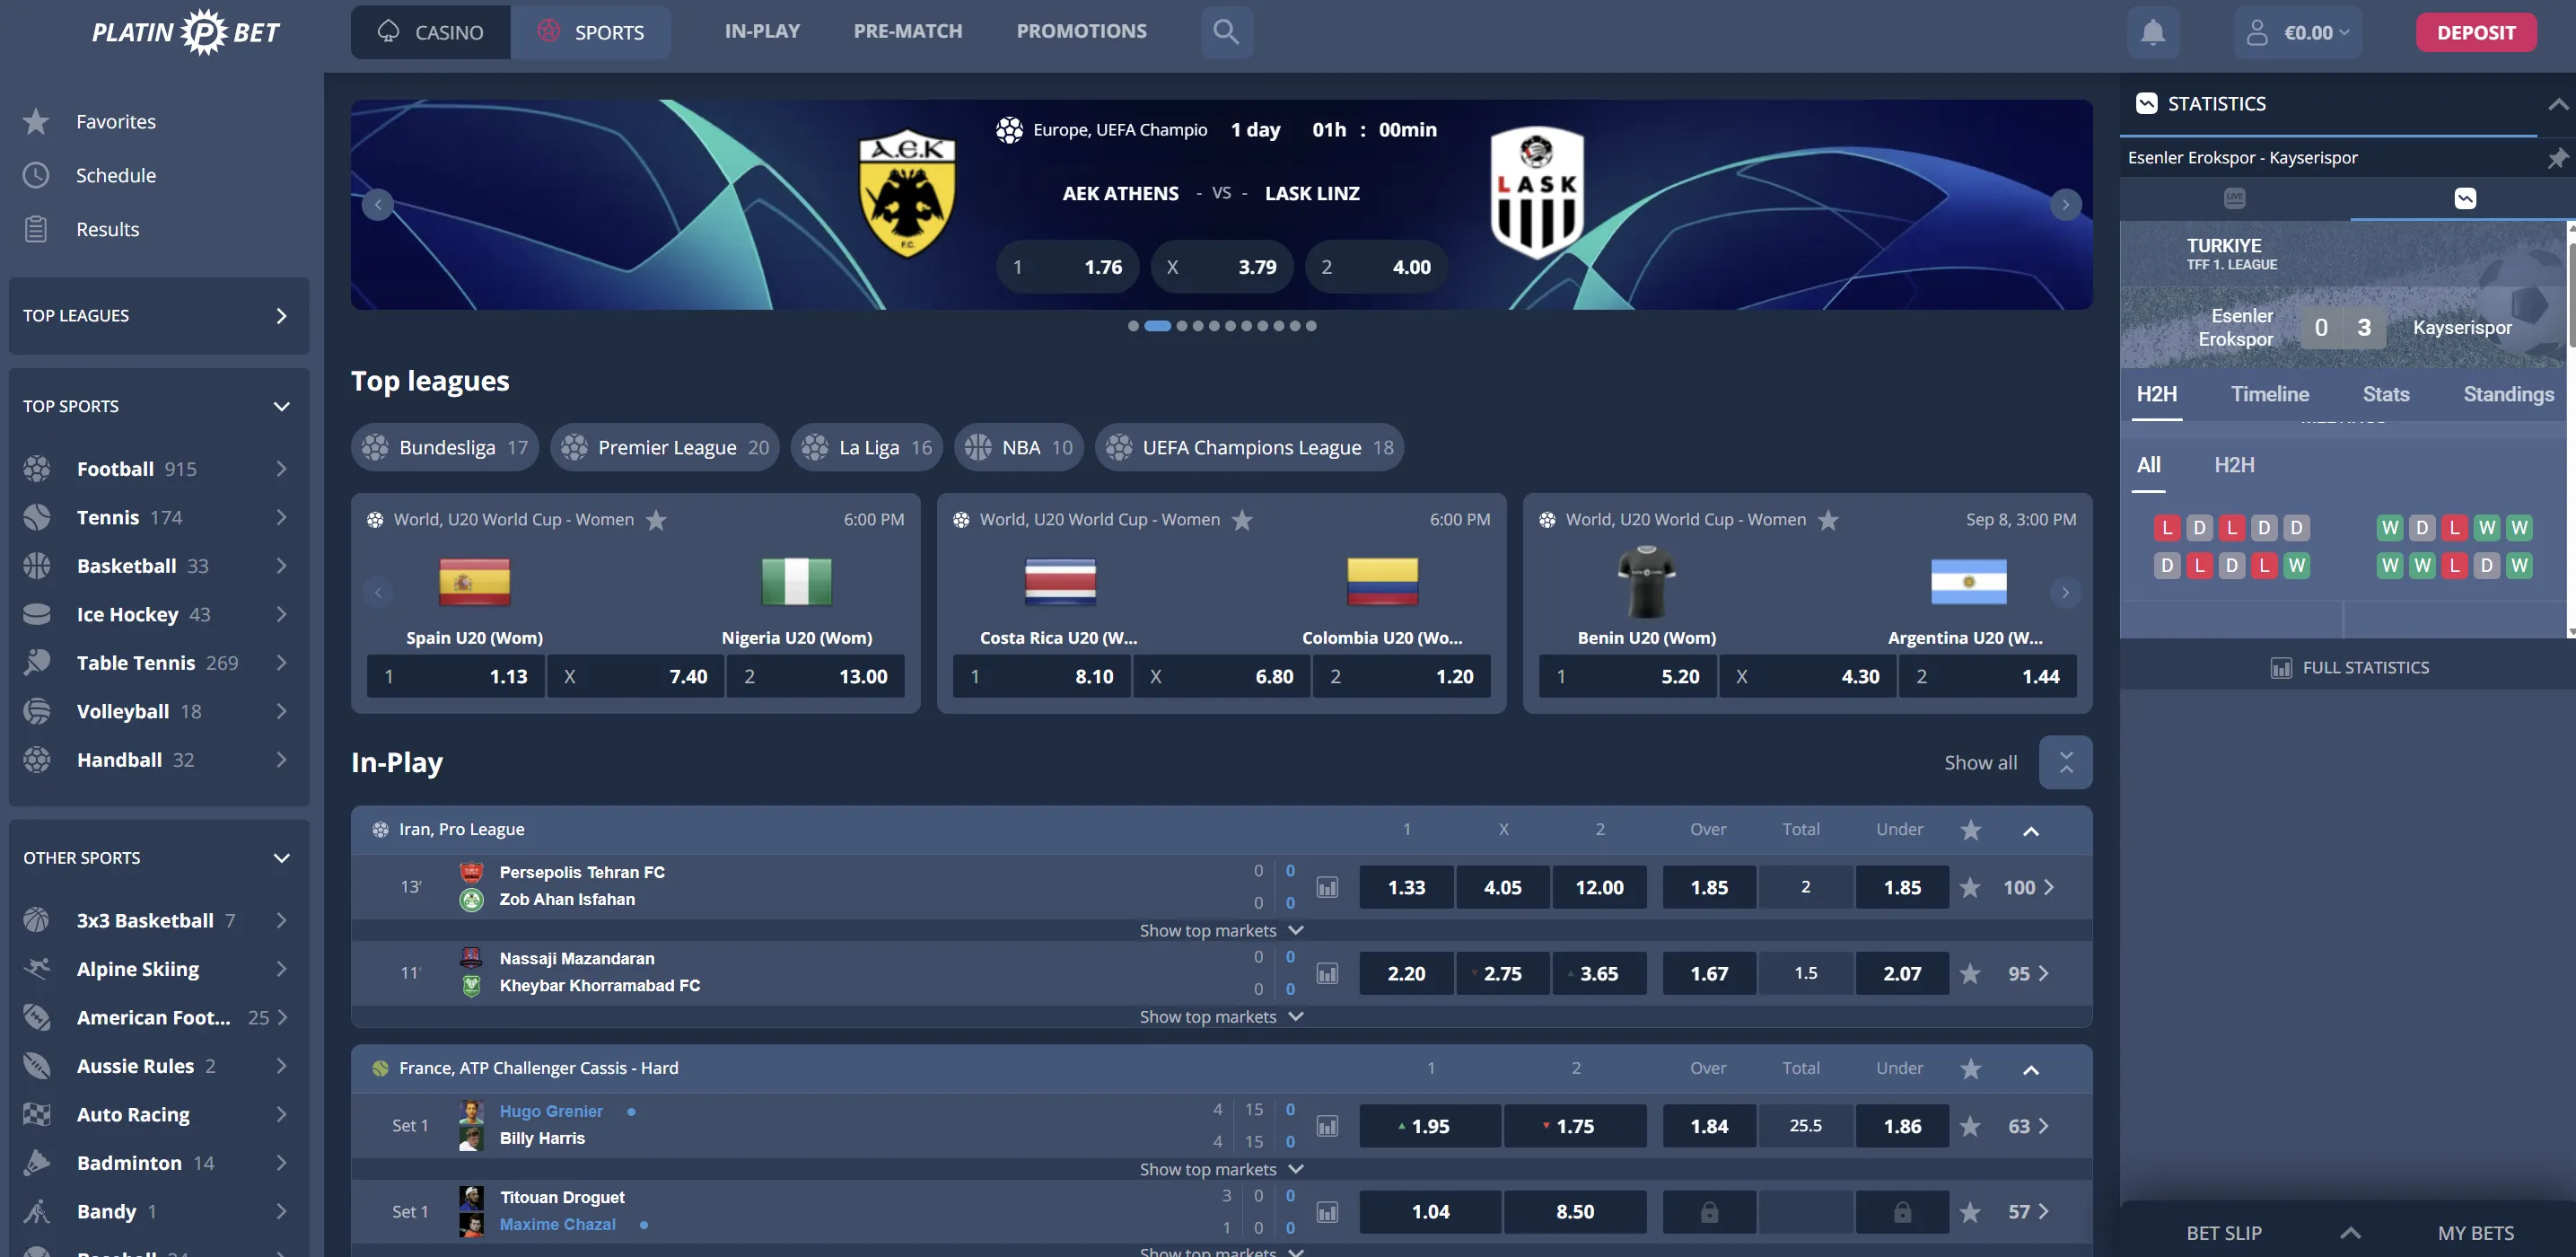Collapse the Iran, Pro League group
The height and width of the screenshot is (1257, 2576).
pos(2031,831)
